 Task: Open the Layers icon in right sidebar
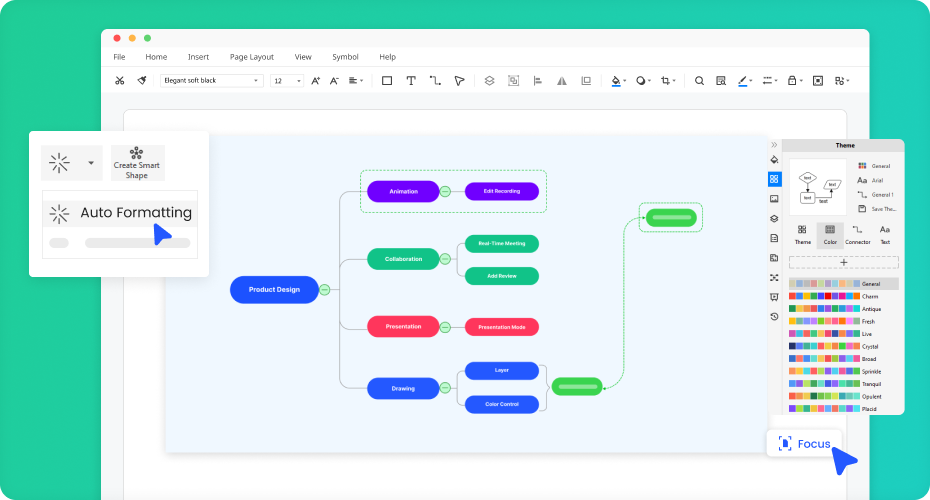[774, 219]
